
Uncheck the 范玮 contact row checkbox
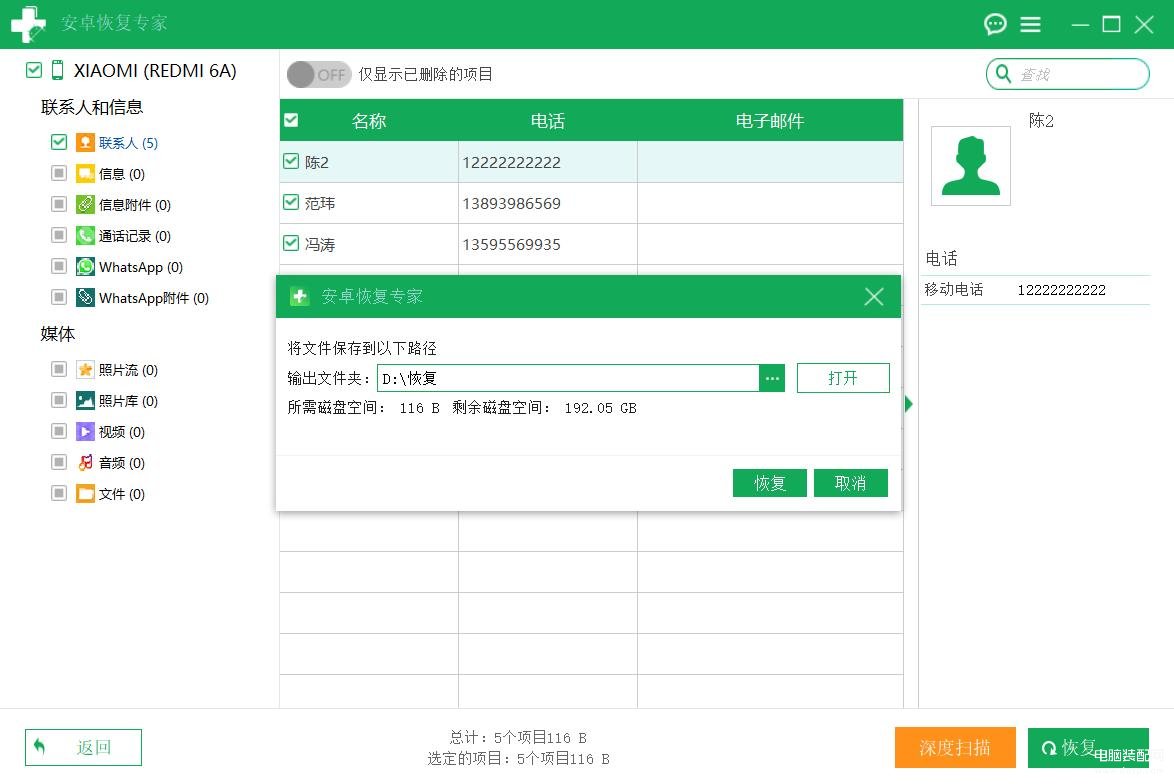click(x=291, y=202)
